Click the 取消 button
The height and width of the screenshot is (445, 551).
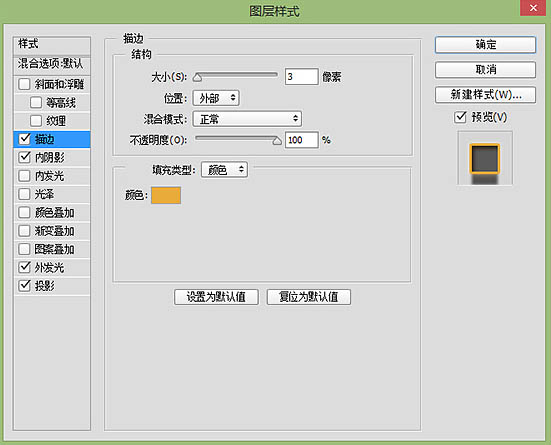pos(485,70)
